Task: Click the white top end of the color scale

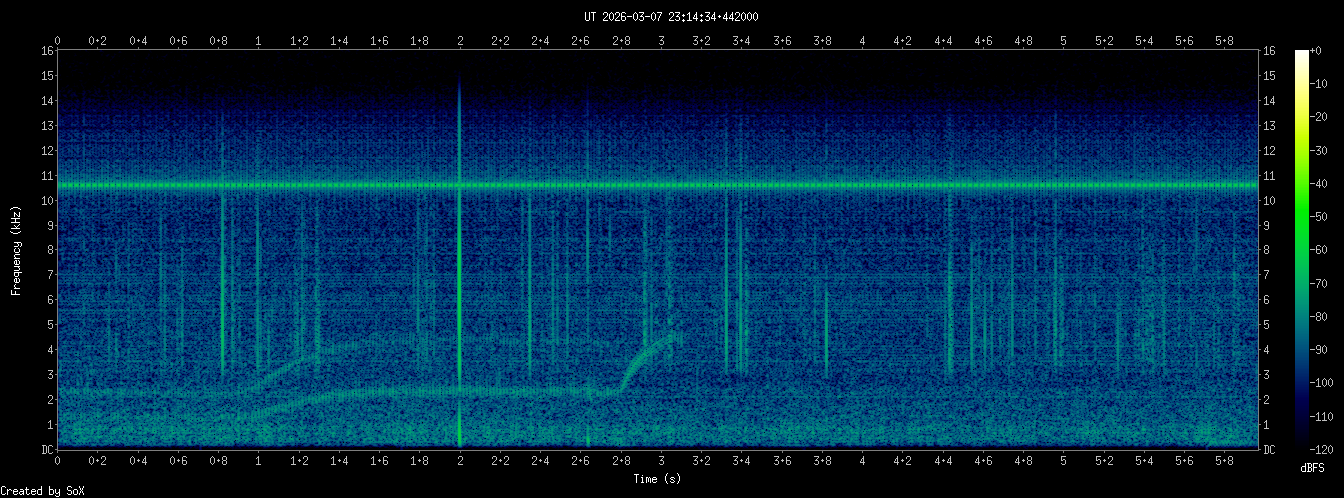Action: 1302,54
